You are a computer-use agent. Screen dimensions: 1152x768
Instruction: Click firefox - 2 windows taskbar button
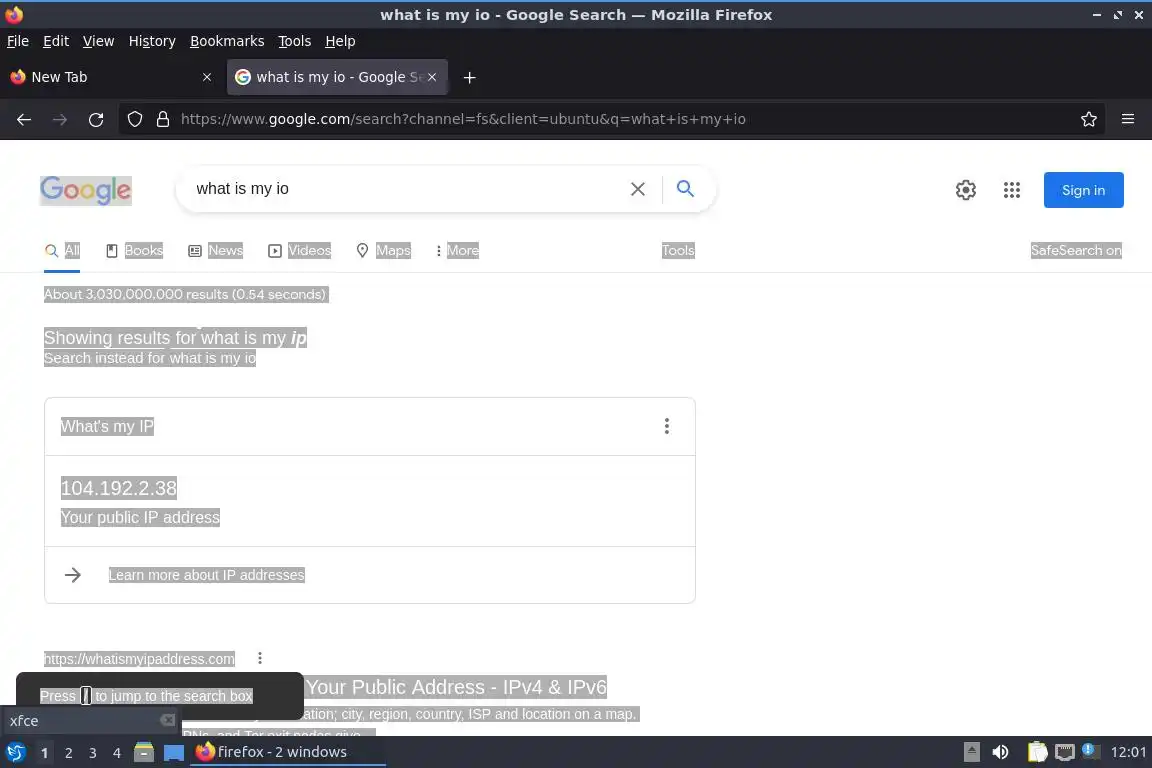tap(287, 752)
